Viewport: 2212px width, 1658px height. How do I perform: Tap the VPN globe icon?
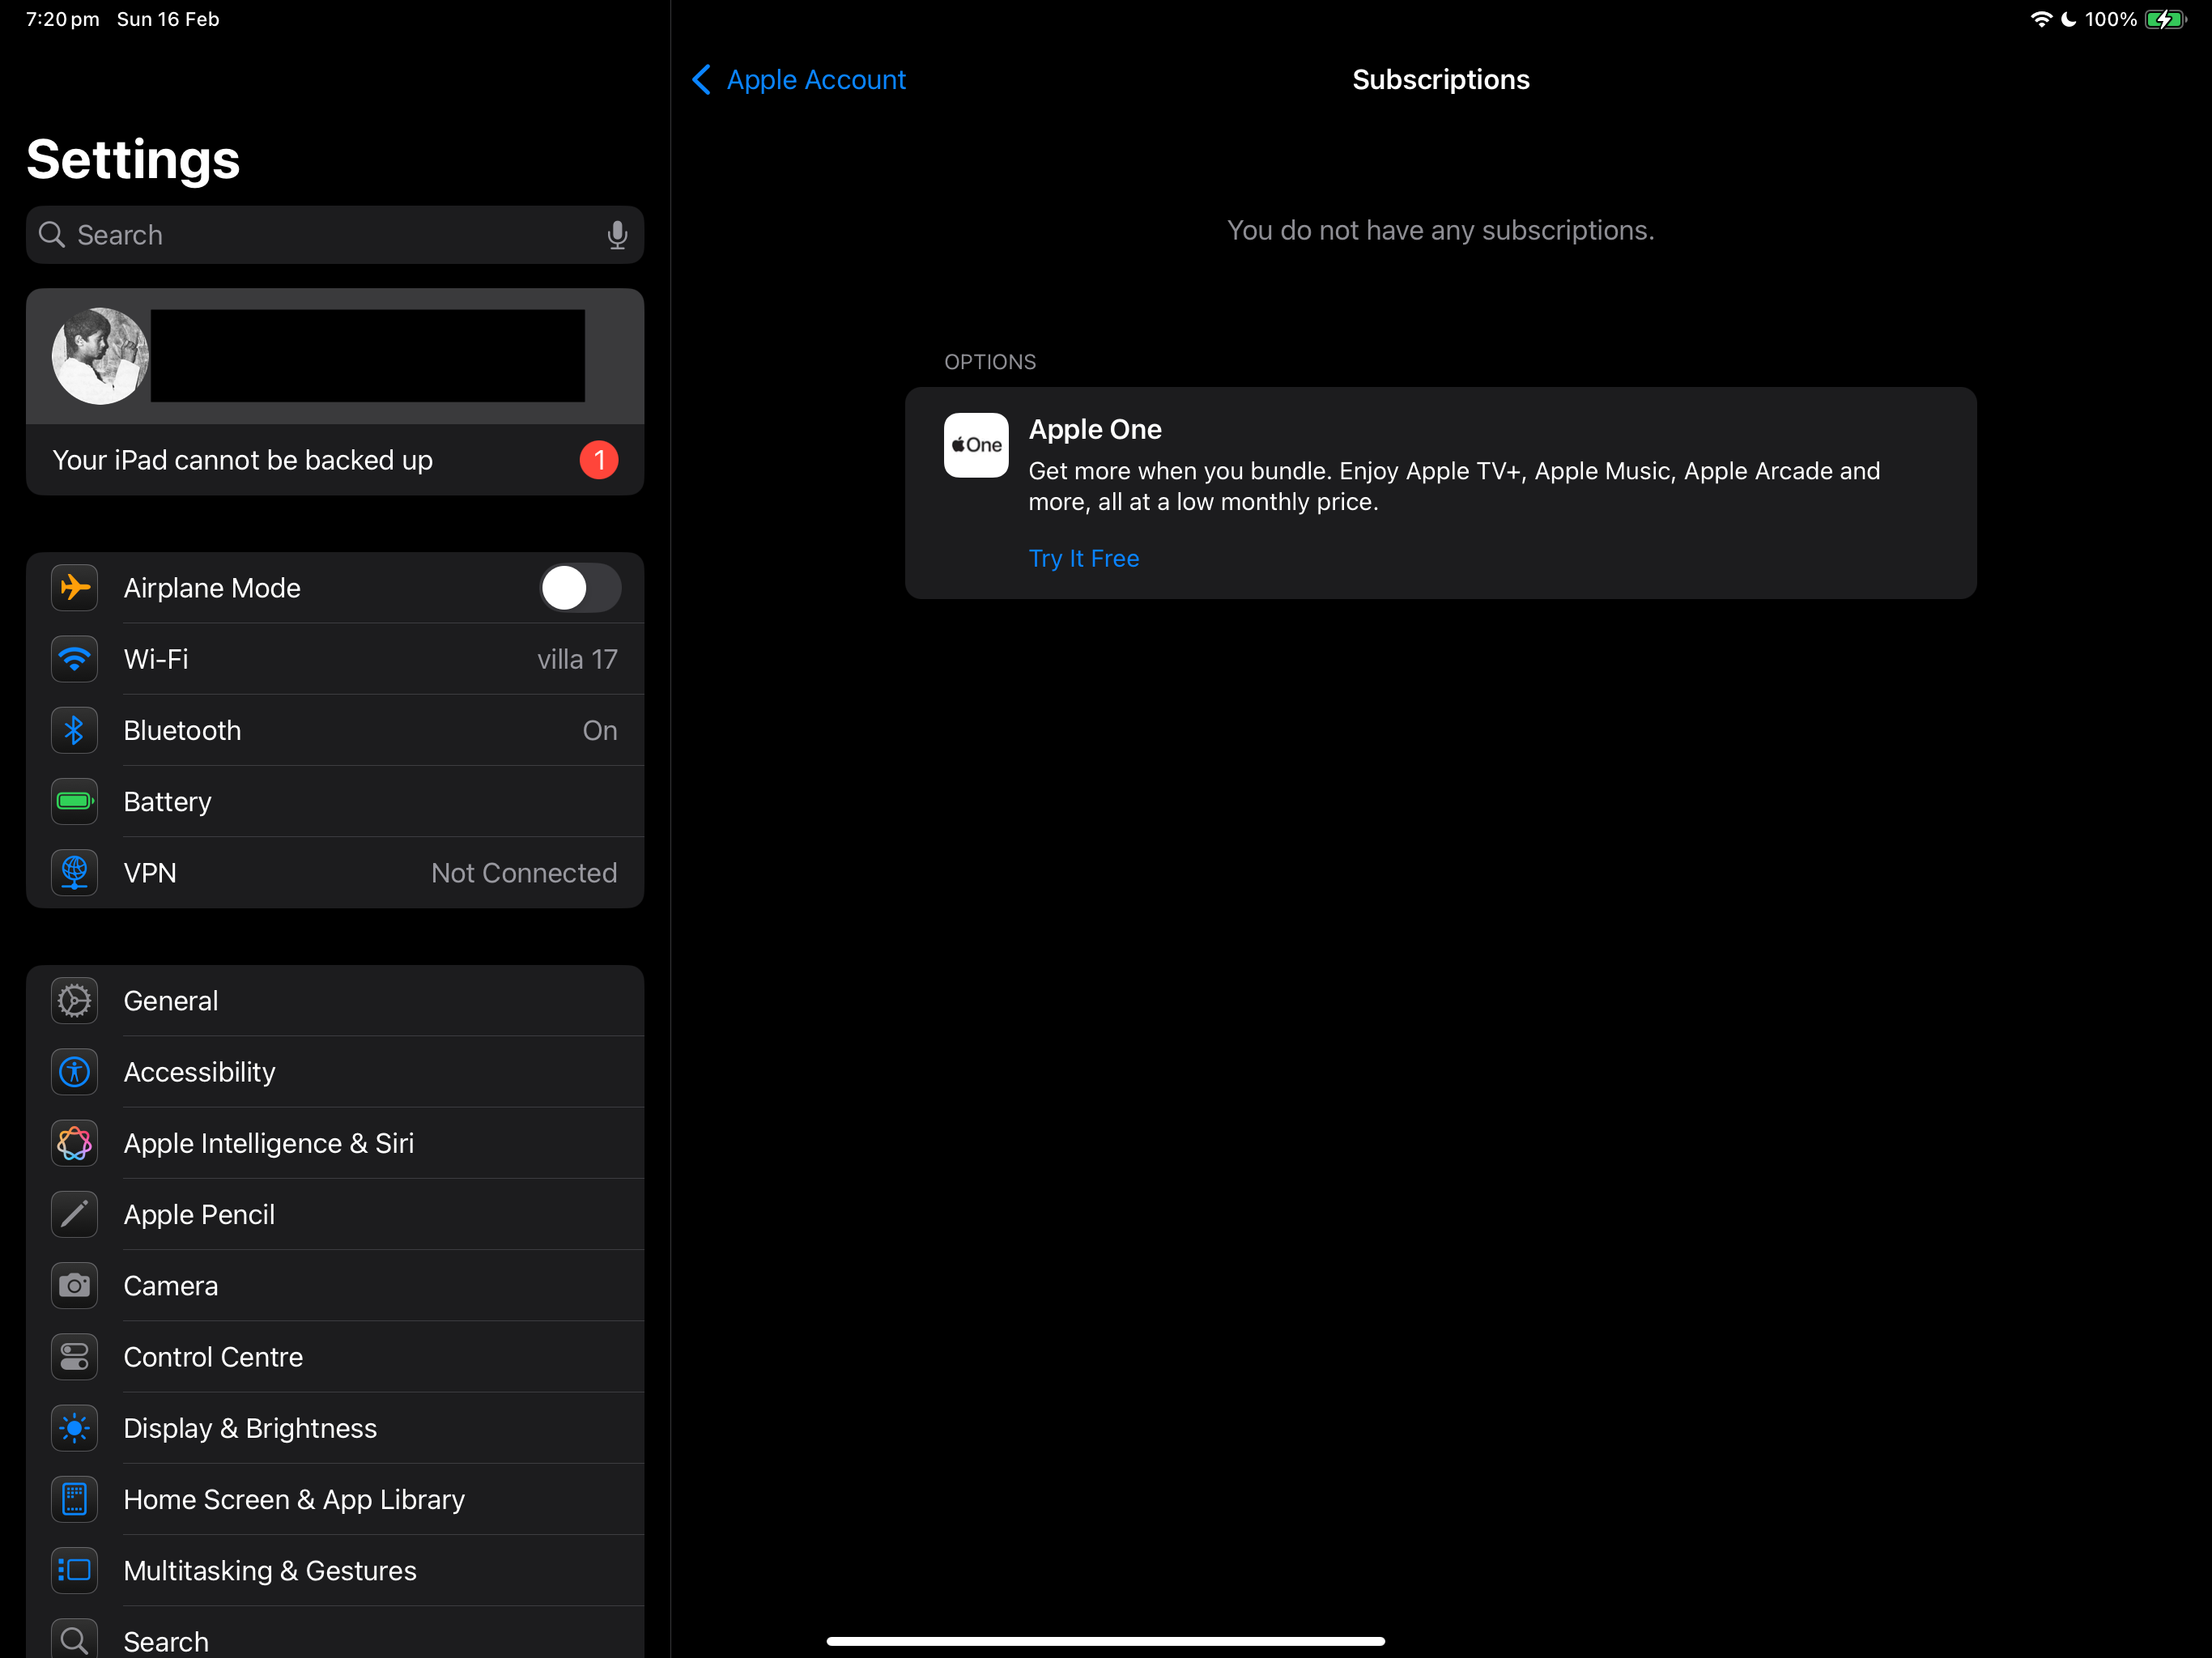point(74,872)
